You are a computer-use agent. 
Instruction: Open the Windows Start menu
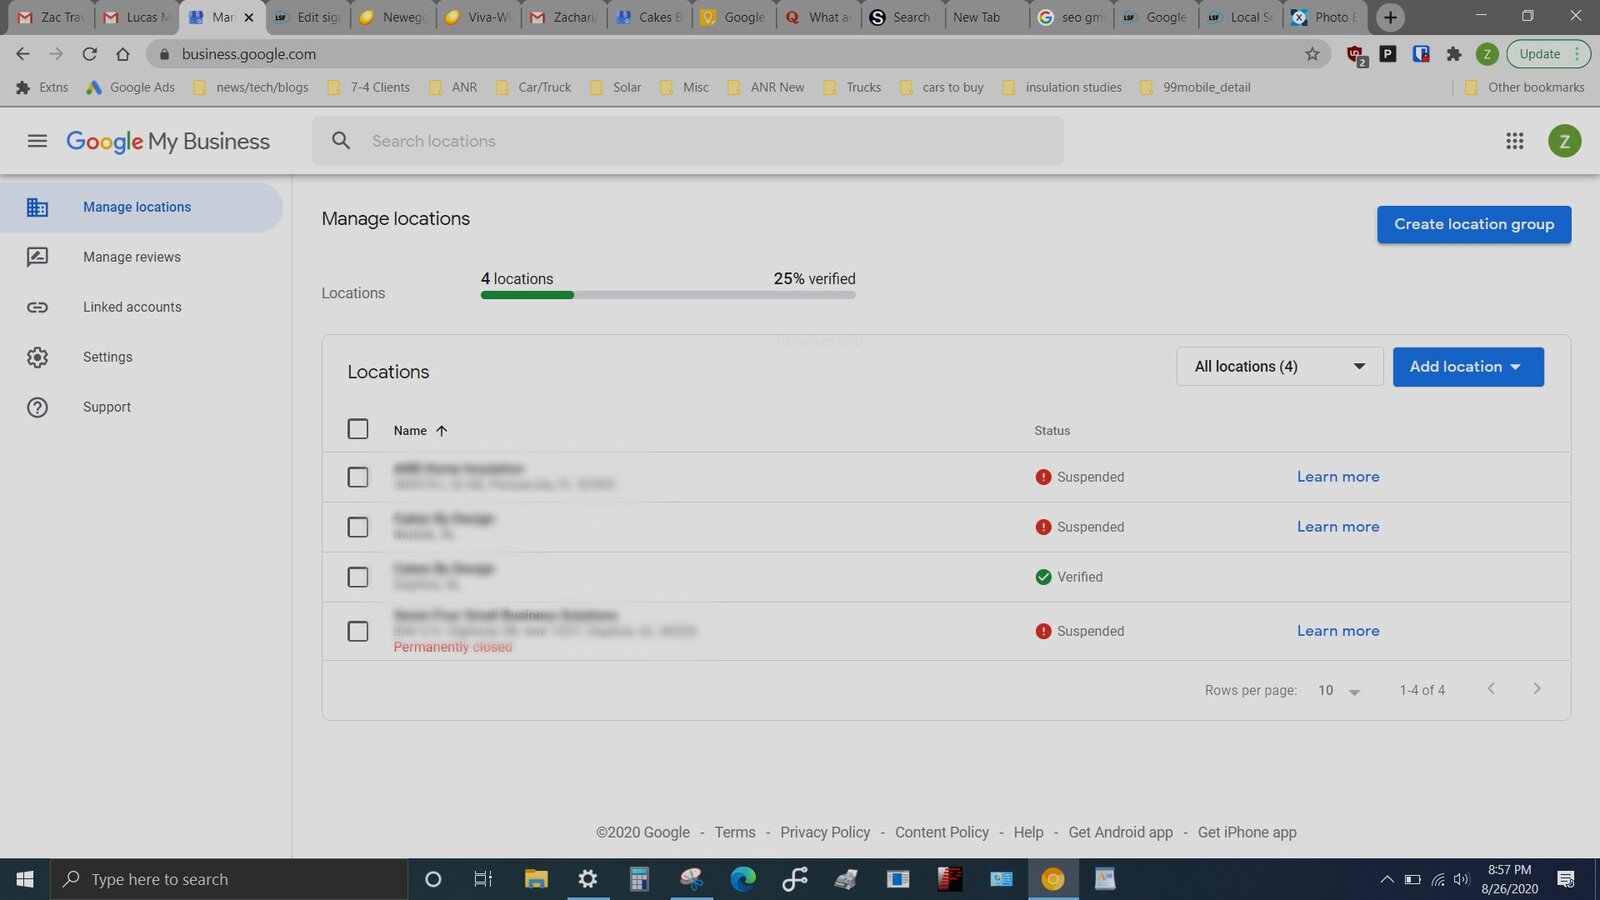(x=25, y=879)
